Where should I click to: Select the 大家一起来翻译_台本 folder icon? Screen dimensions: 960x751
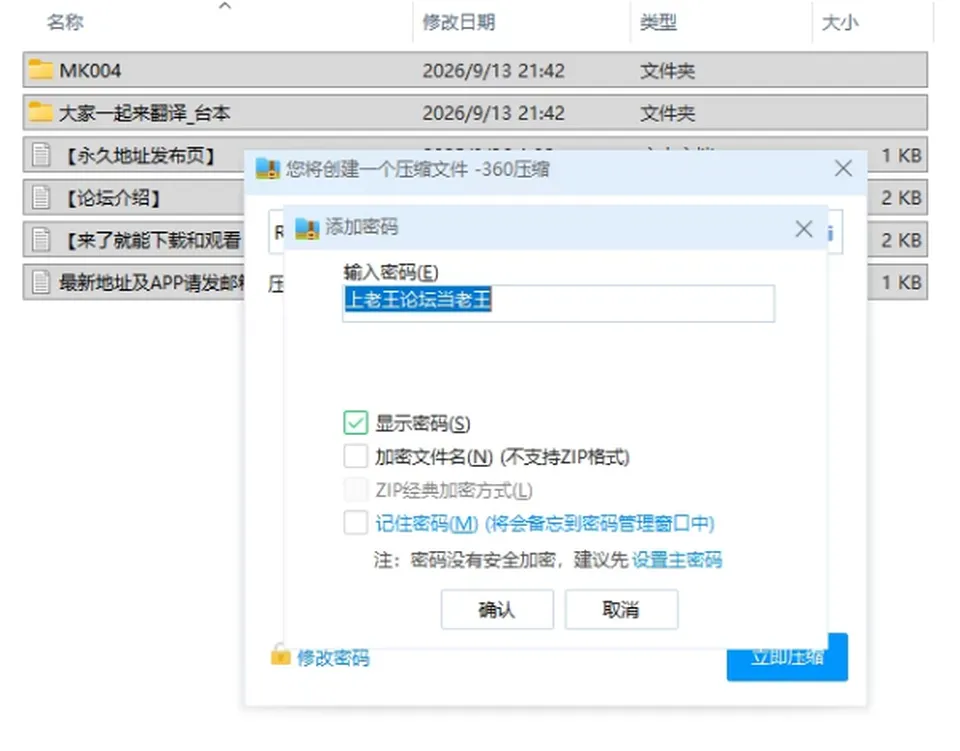click(x=40, y=112)
